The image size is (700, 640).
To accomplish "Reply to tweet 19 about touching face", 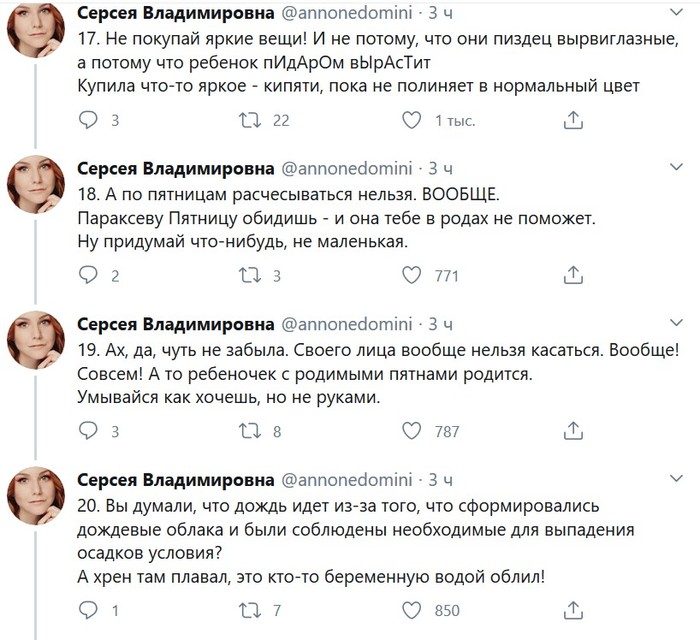I will pos(89,431).
